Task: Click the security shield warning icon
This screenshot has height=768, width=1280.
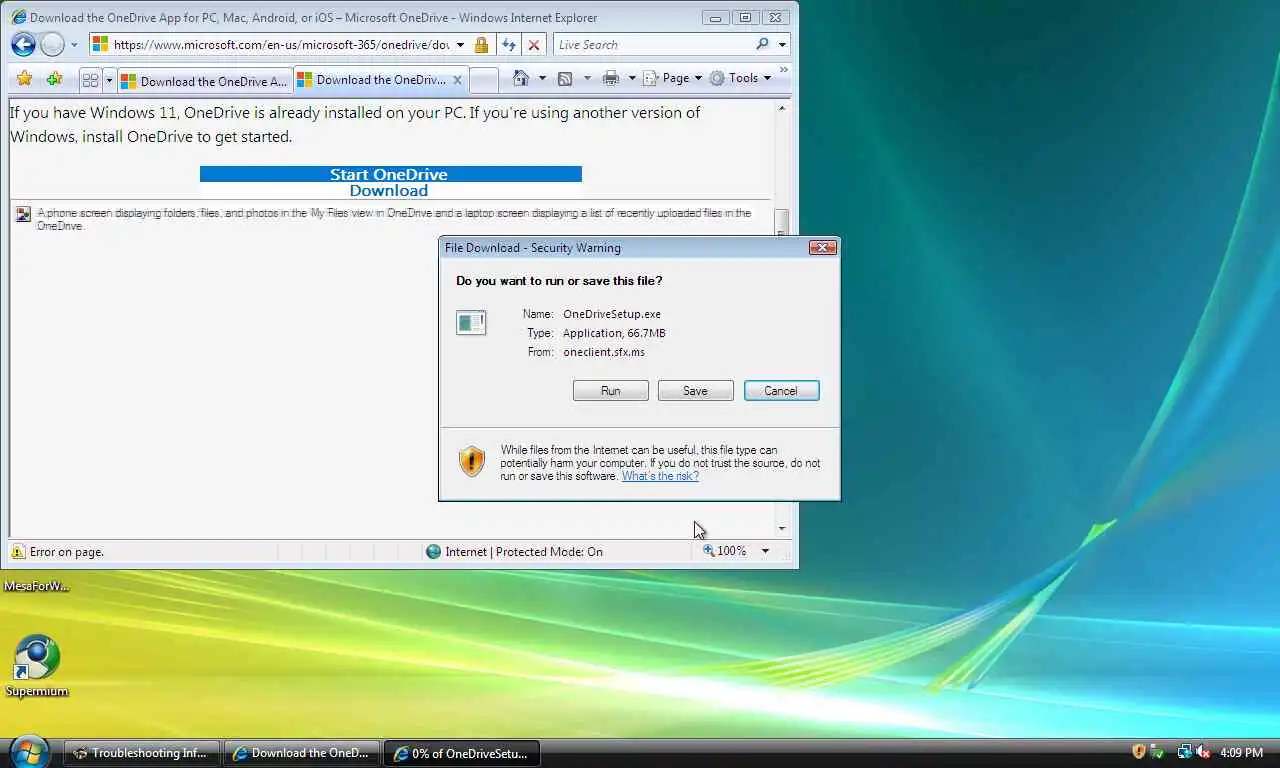Action: [x=472, y=461]
